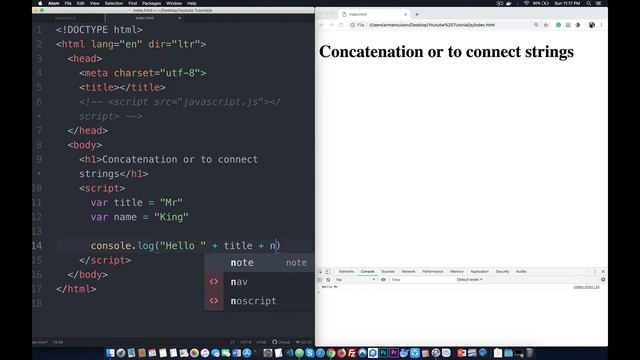Toggle the console sidebar icon
This screenshot has height=360, width=640.
[x=320, y=280]
